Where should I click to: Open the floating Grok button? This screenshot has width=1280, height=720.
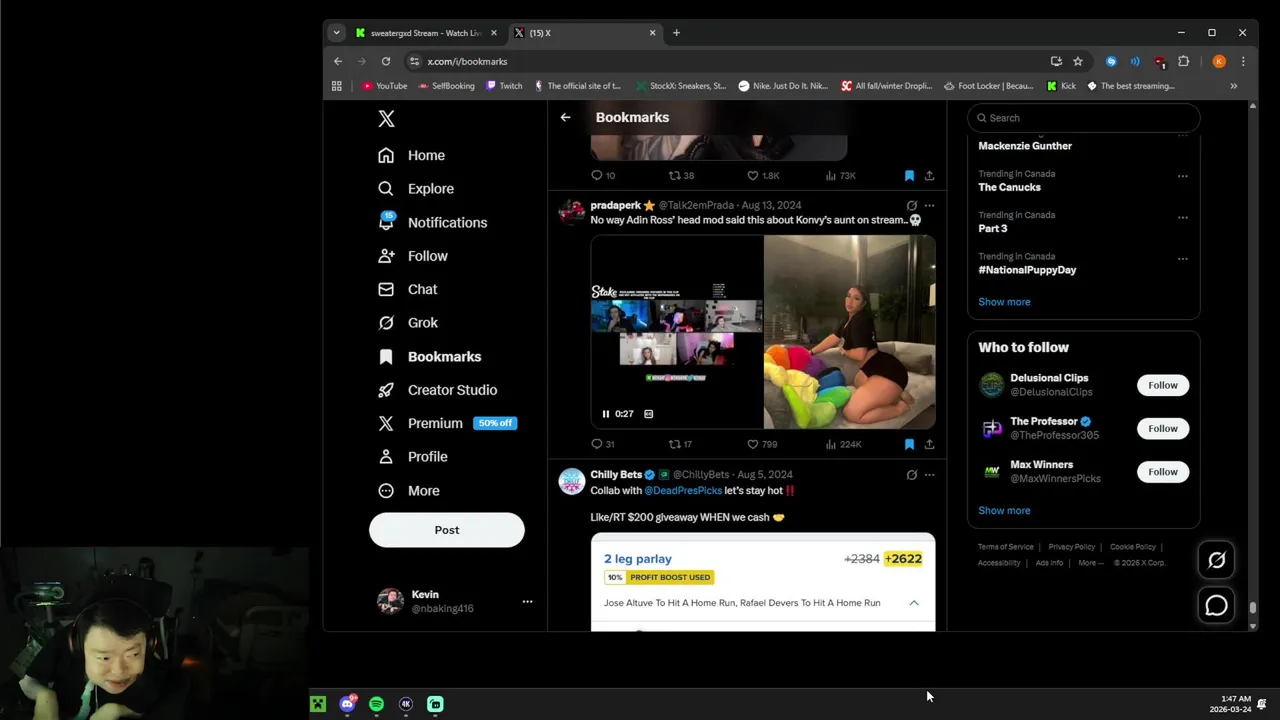[x=1217, y=561]
